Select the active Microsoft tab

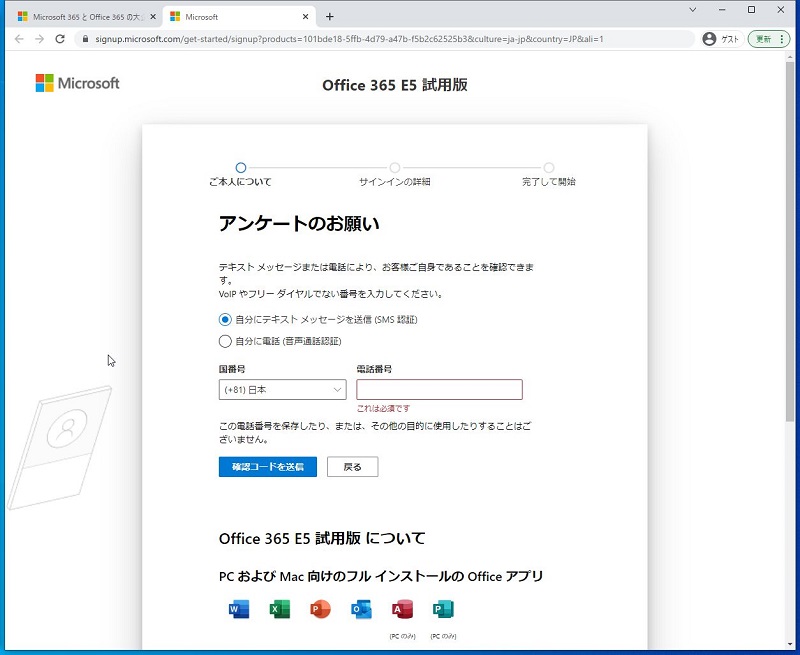click(240, 17)
